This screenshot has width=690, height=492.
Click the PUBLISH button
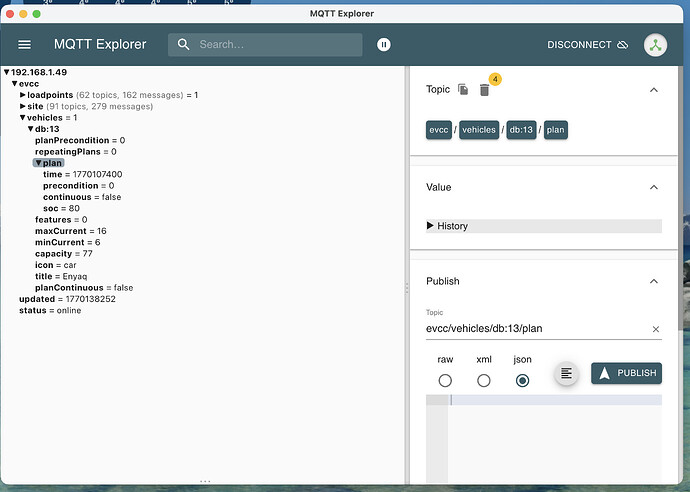click(x=626, y=373)
